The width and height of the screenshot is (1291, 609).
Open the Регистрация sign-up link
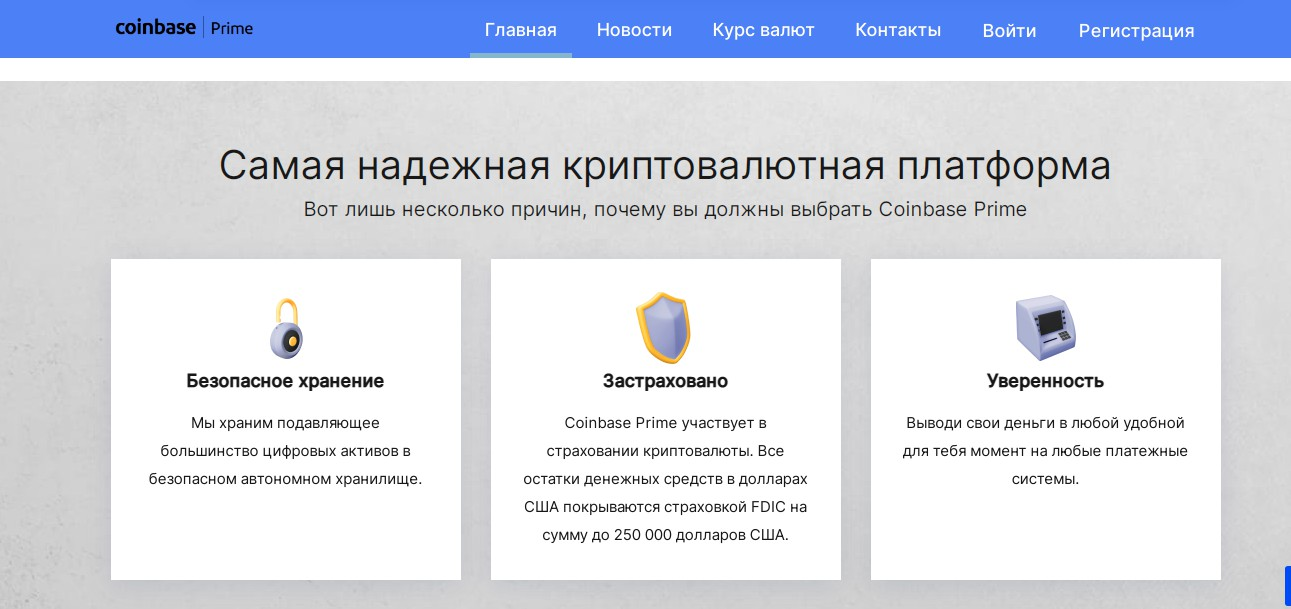[1136, 30]
